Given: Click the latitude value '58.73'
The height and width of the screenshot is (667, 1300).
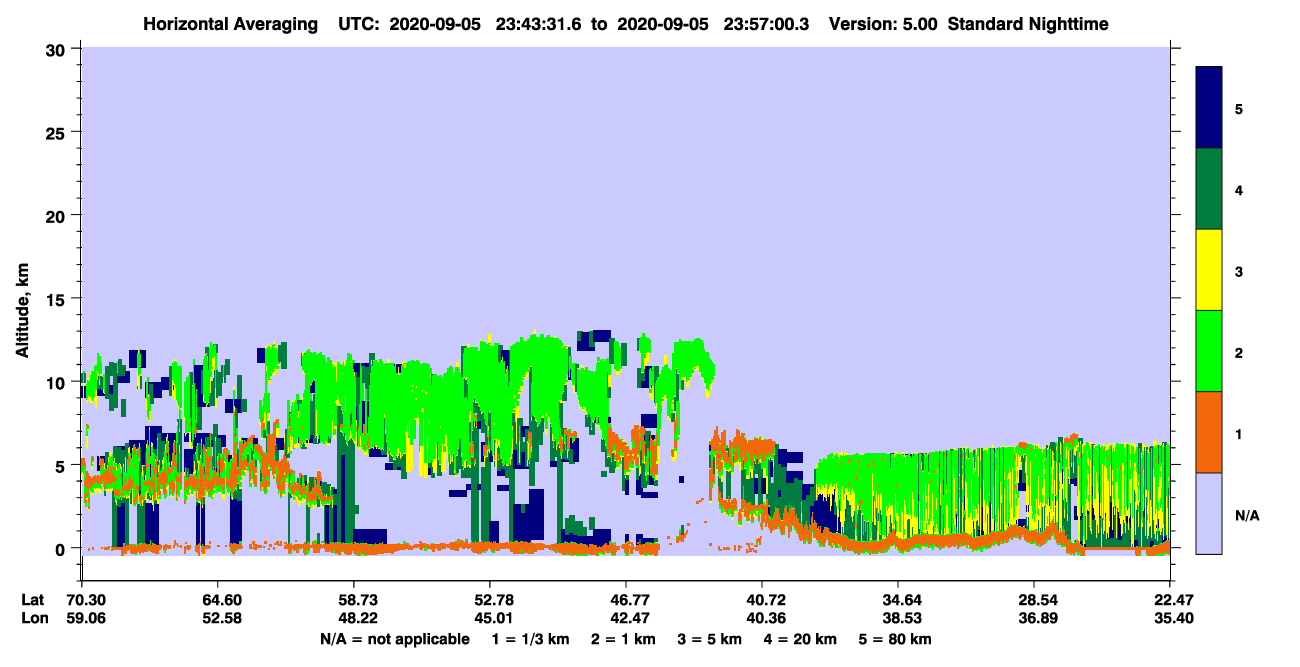Looking at the screenshot, I should [x=354, y=600].
